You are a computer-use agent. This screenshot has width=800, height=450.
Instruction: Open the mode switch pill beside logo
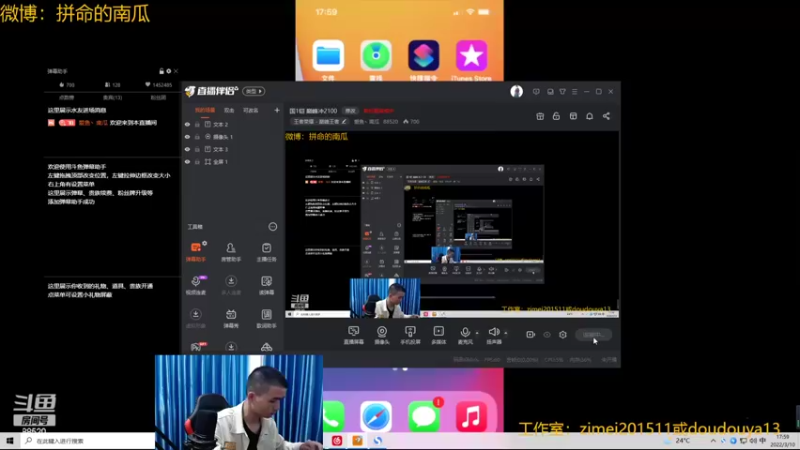pyautogui.click(x=254, y=91)
